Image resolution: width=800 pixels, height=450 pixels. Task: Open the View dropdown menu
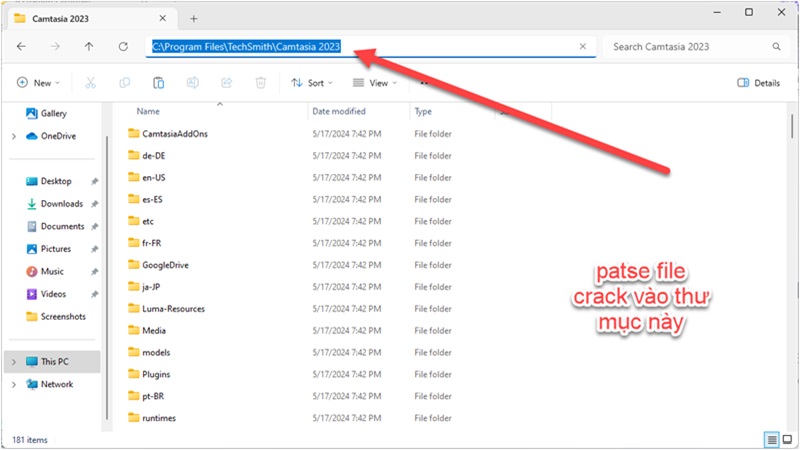[375, 83]
